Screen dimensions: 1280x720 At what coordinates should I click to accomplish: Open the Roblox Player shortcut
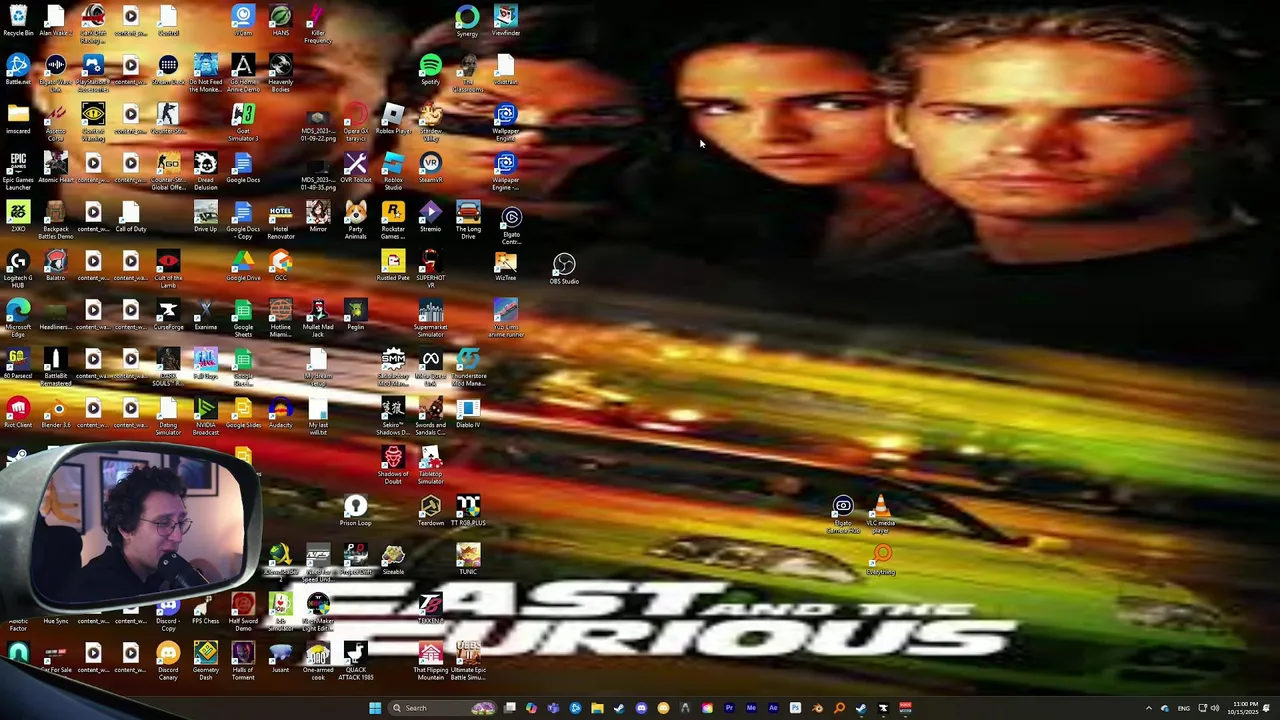[393, 119]
